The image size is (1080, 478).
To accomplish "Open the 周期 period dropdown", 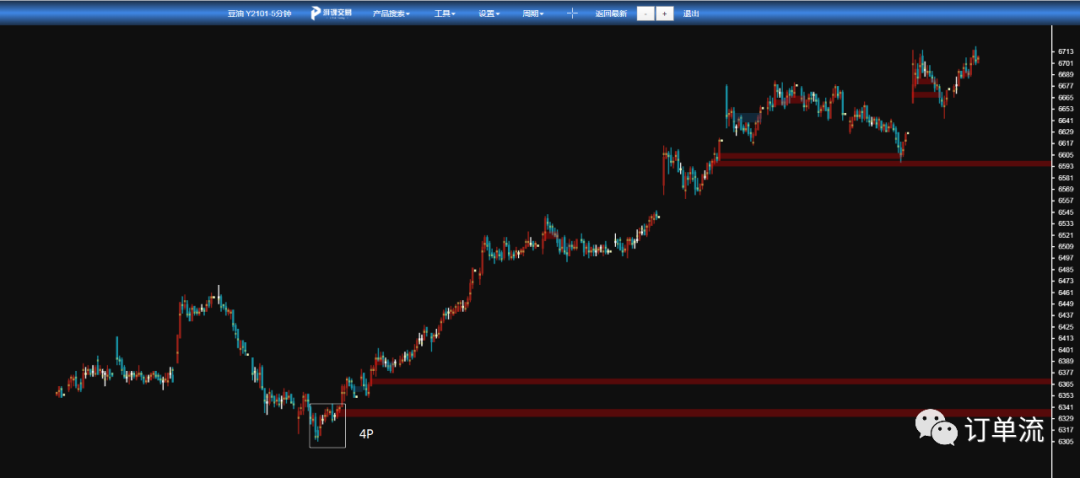I will [x=533, y=13].
